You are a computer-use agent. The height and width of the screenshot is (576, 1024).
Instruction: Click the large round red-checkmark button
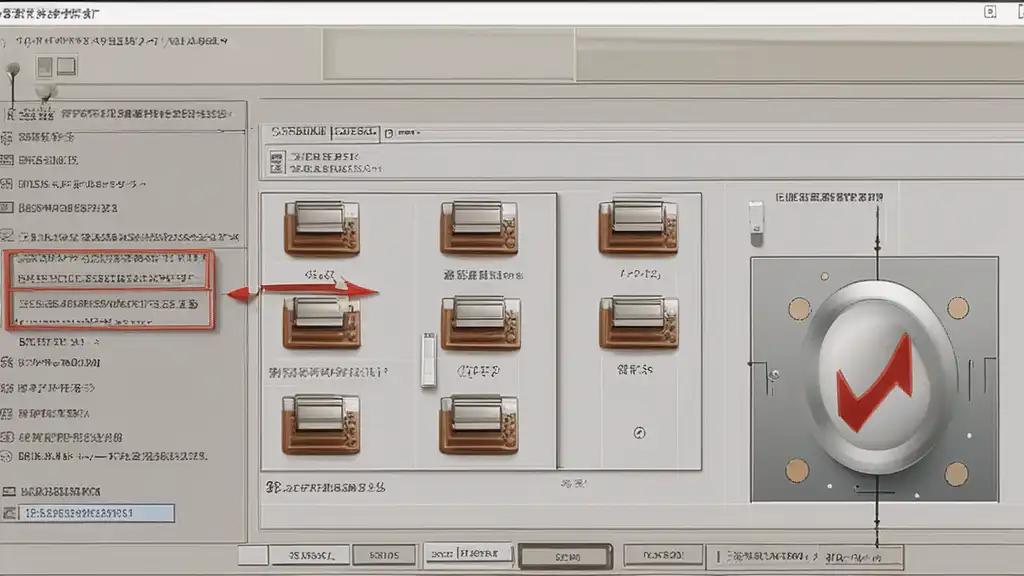coord(882,377)
